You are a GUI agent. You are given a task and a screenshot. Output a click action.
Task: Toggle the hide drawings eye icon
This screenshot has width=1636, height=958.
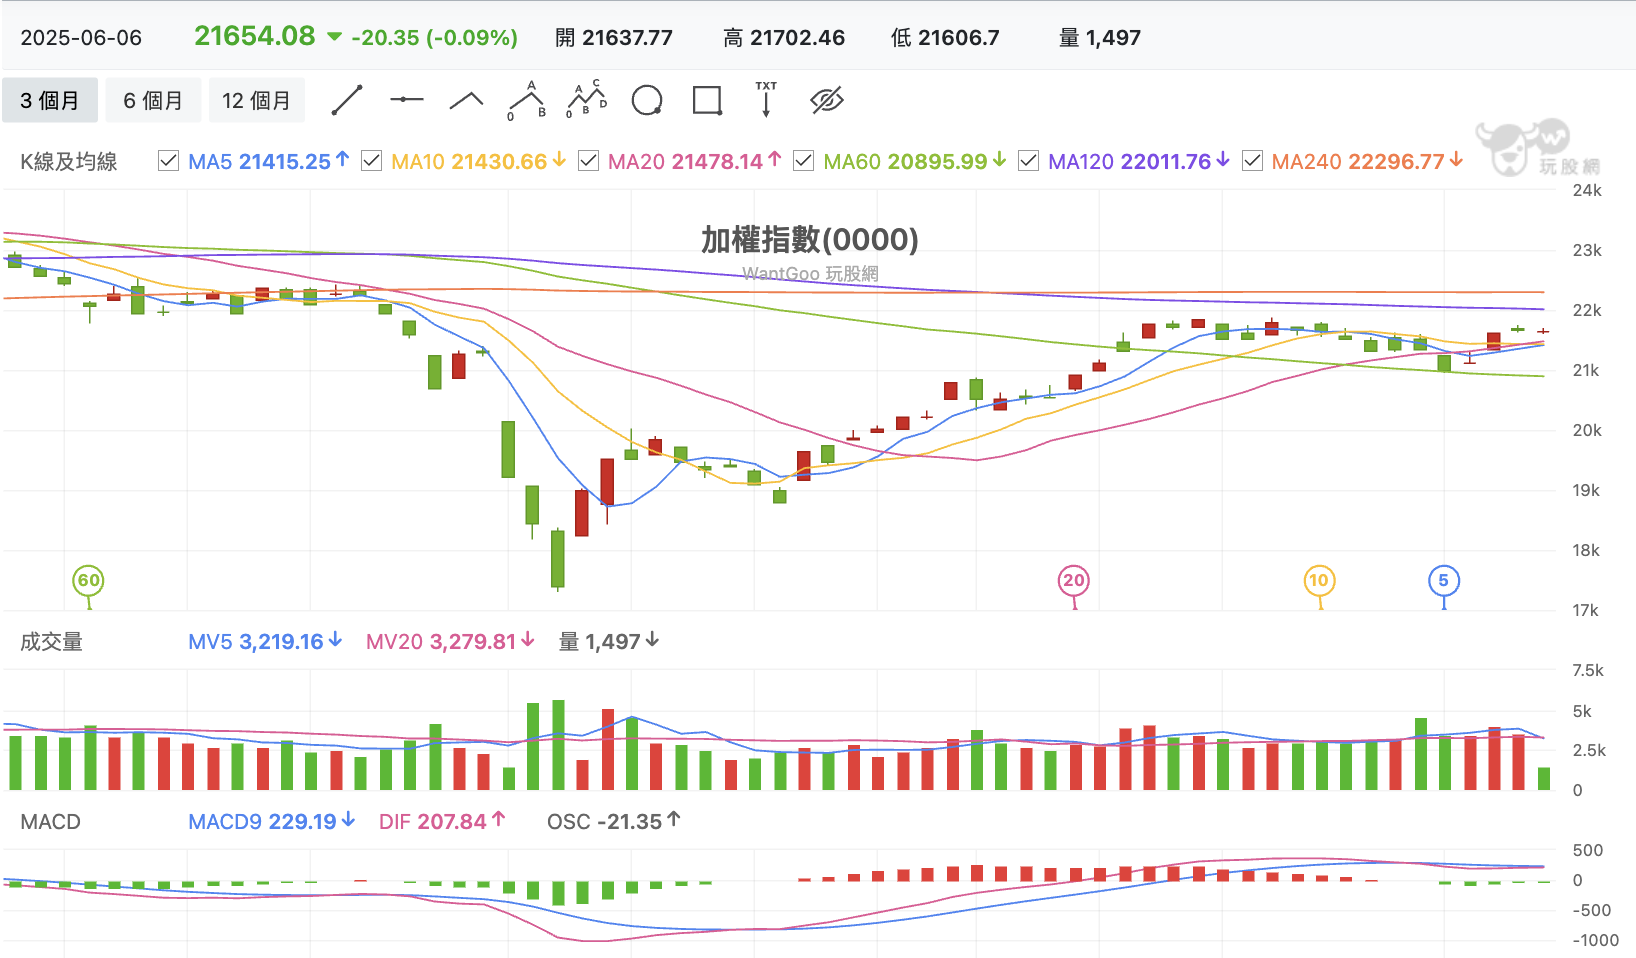(827, 100)
